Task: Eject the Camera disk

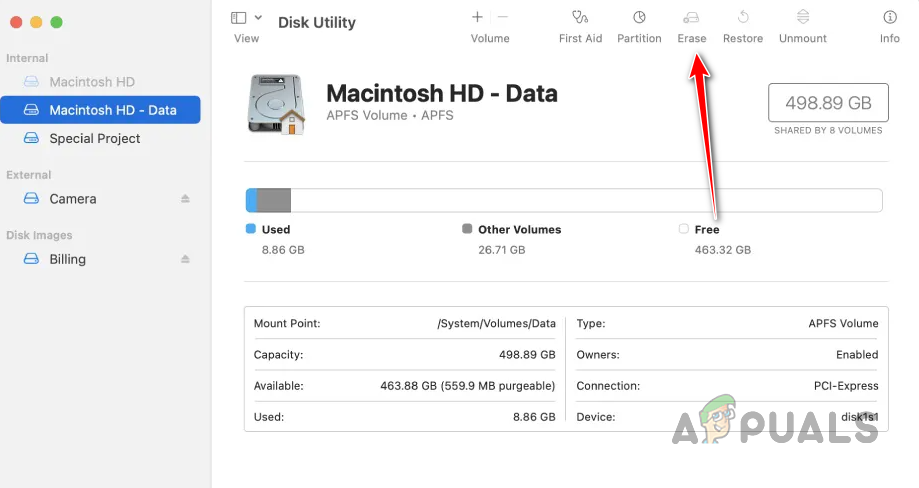Action: click(185, 199)
